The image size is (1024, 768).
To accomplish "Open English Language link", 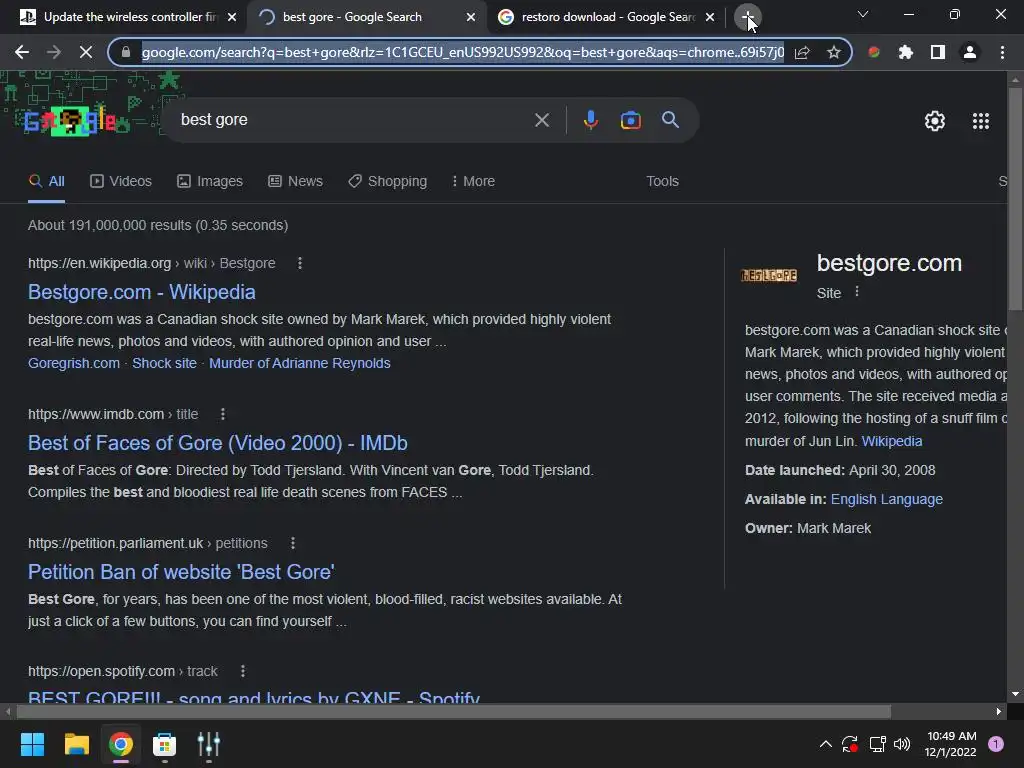I will coord(886,499).
